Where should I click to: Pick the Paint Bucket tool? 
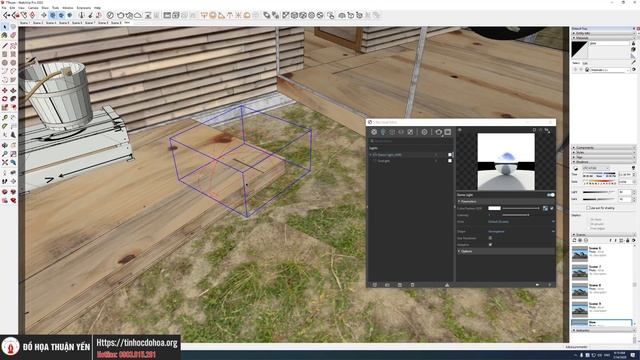point(4,36)
